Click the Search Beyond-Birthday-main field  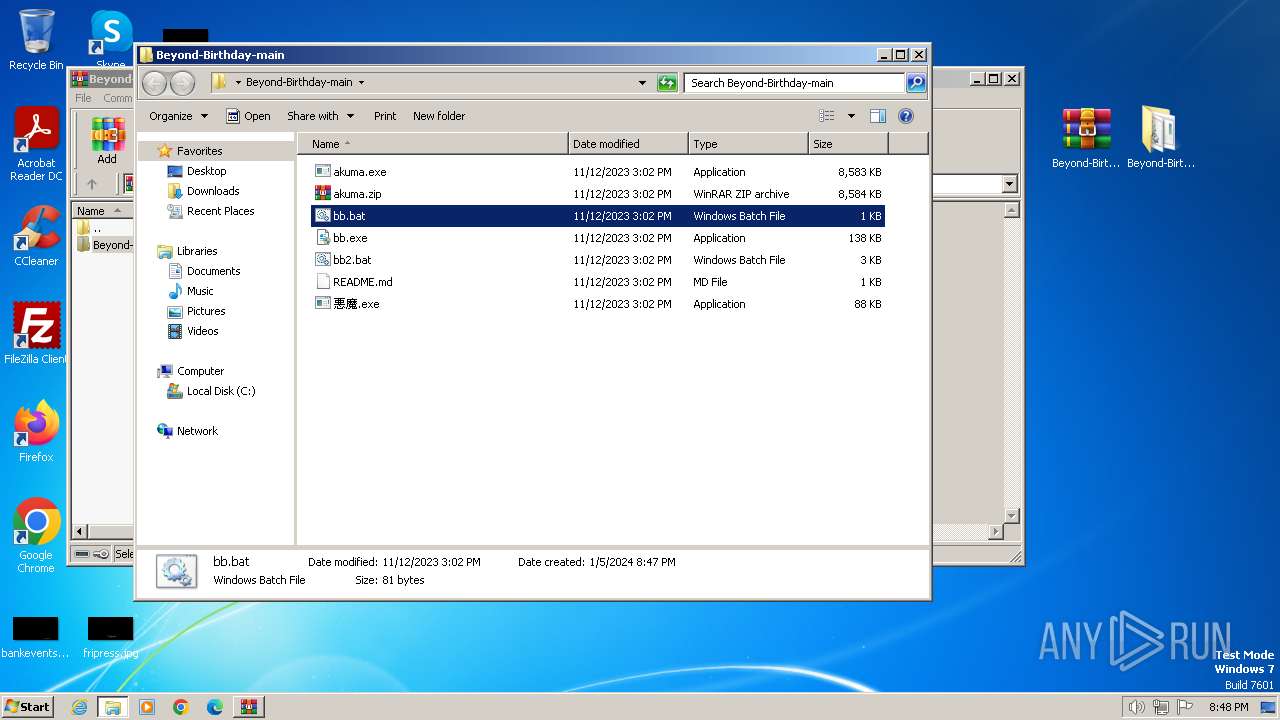pos(795,83)
